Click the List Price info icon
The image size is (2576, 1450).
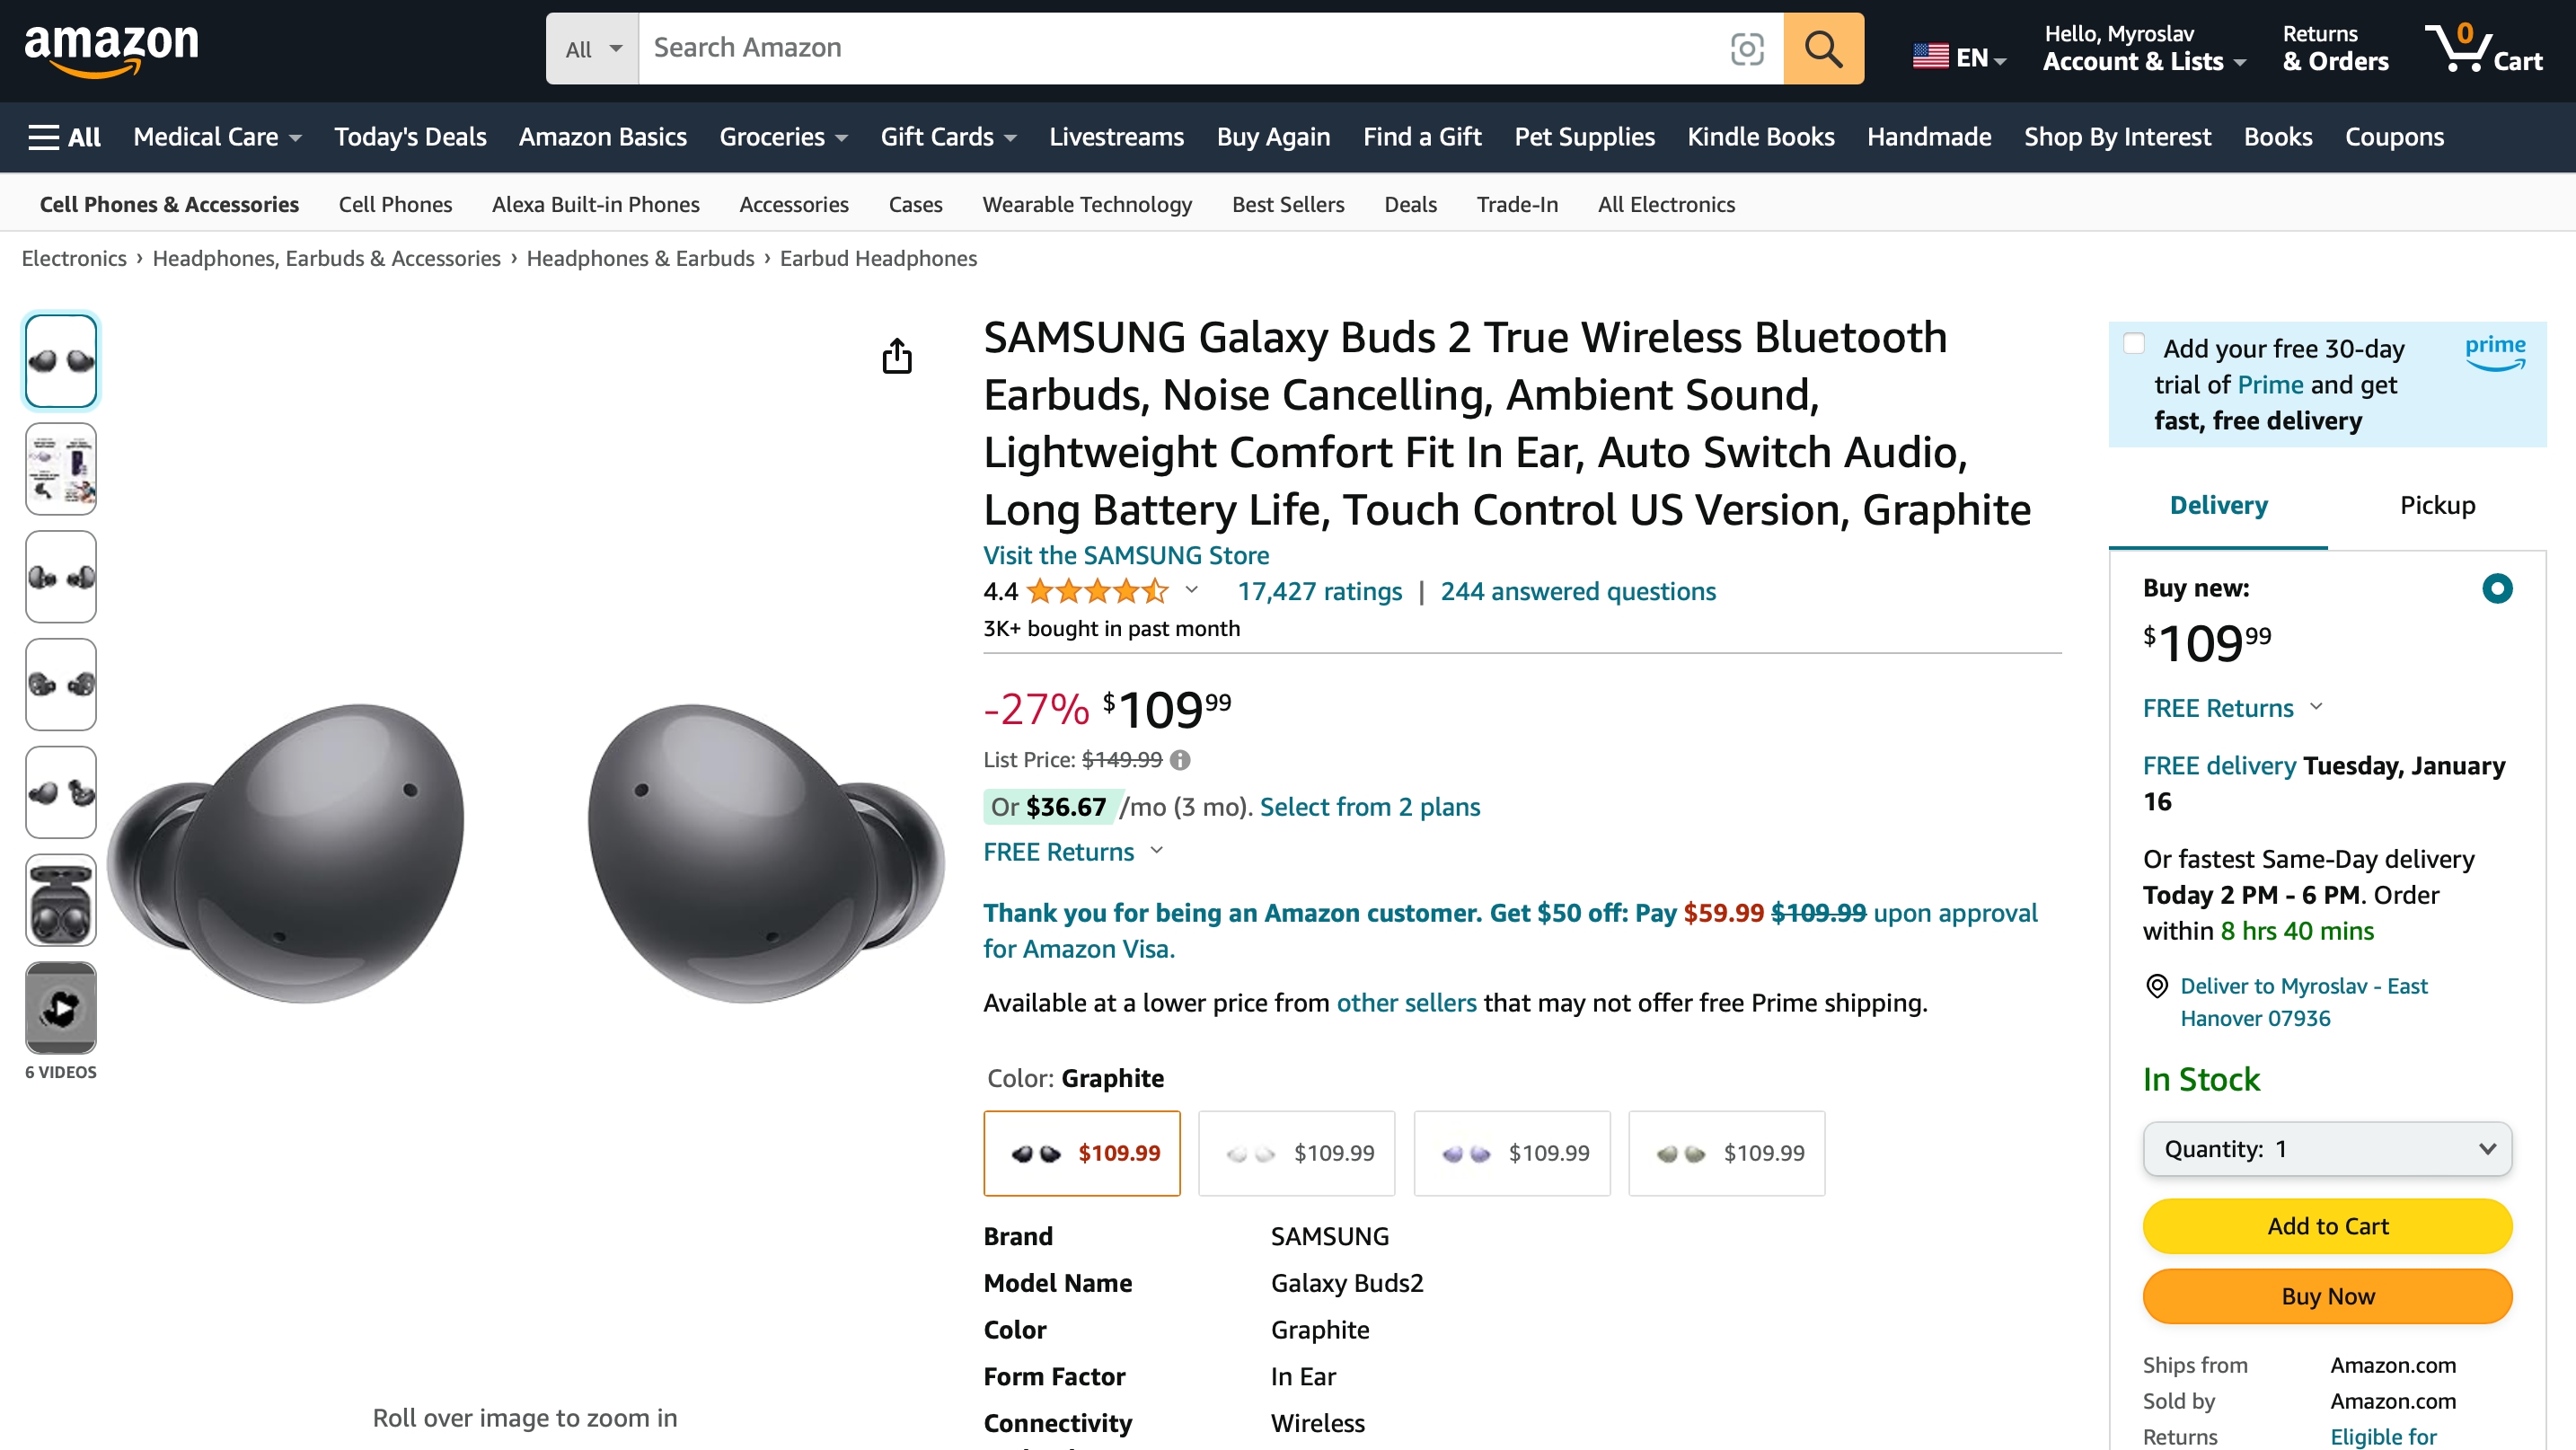(1180, 760)
